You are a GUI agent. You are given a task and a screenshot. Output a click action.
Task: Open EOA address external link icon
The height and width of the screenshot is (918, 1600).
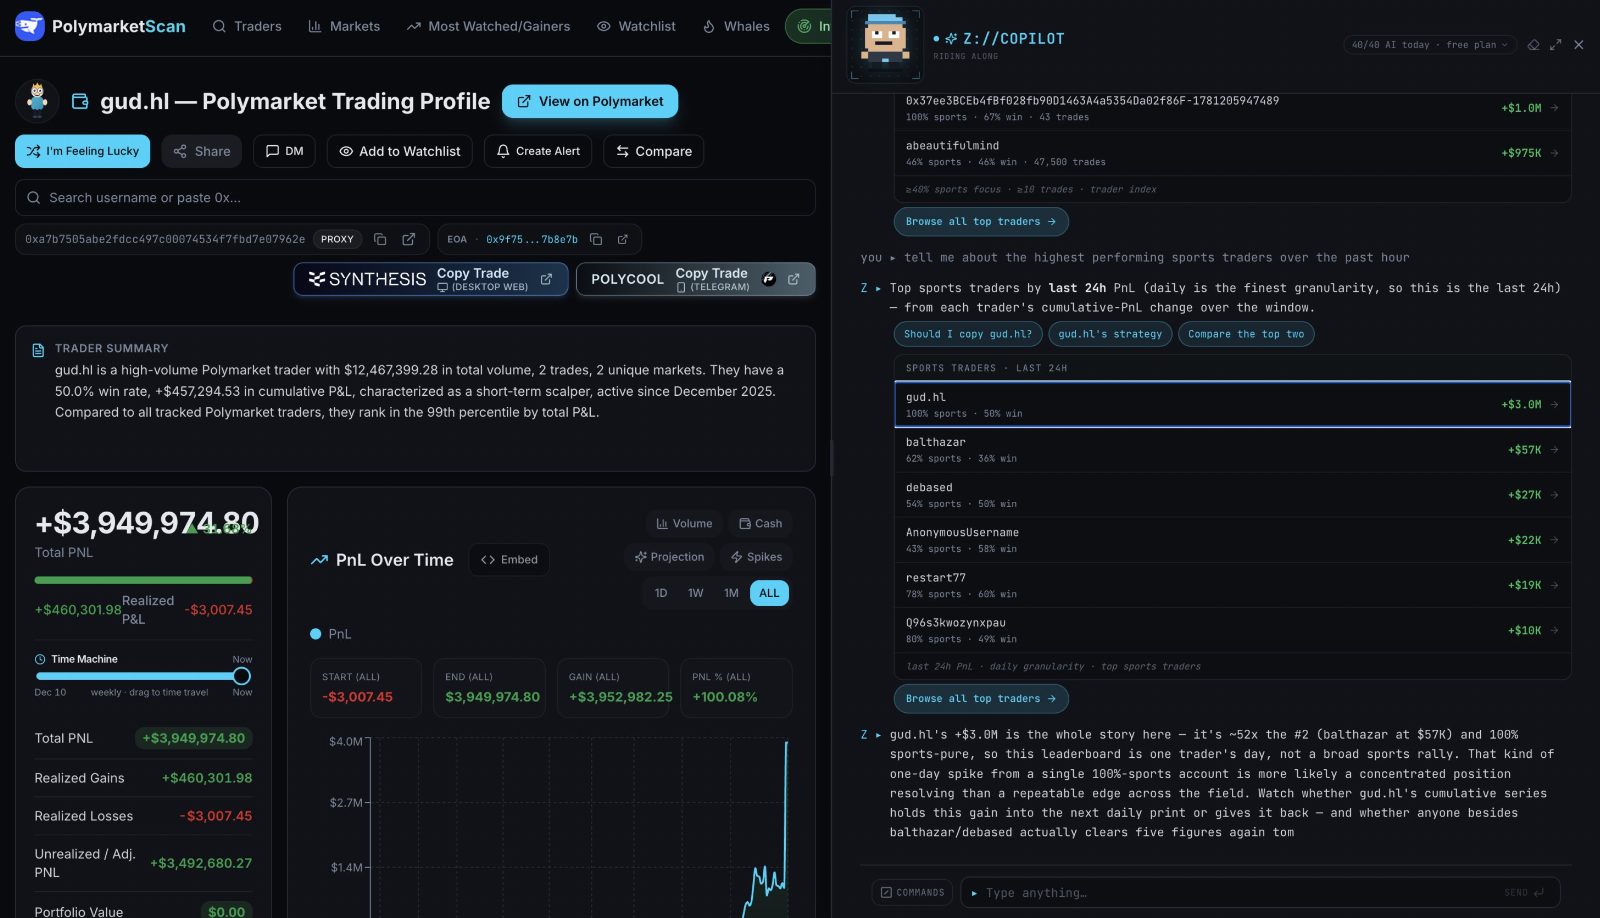click(623, 239)
